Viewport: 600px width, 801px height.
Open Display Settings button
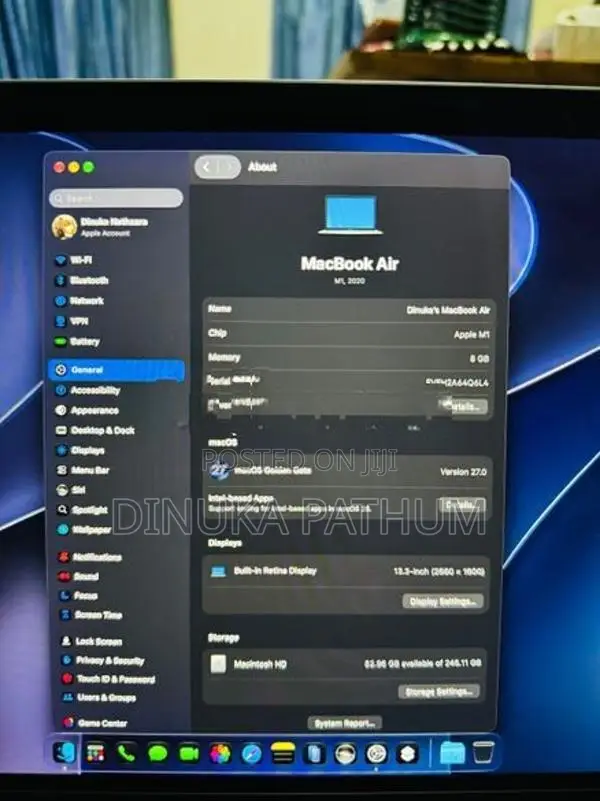442,601
